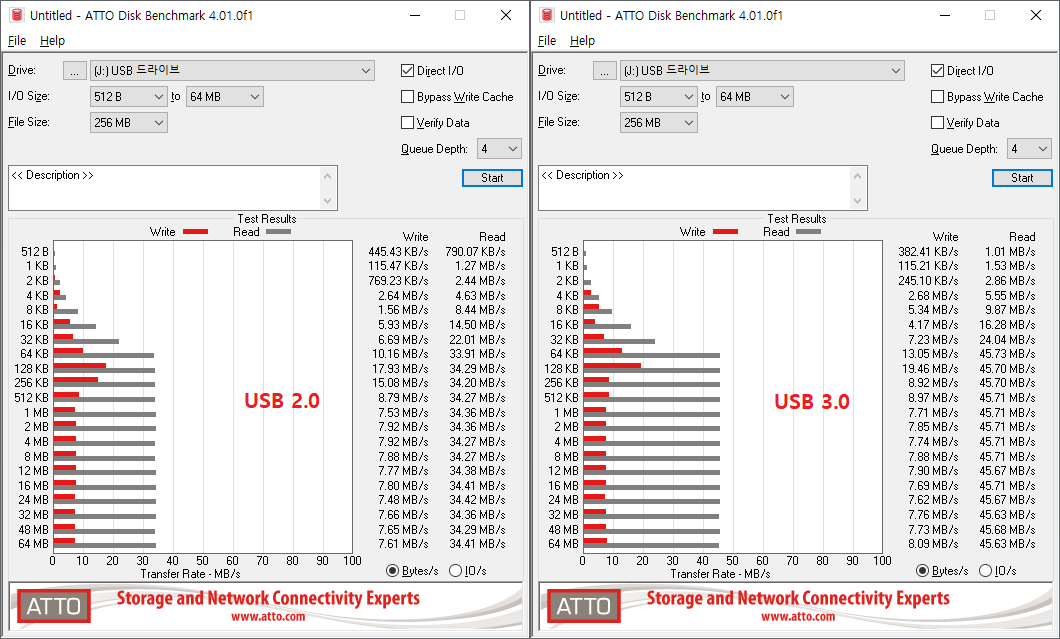Click 382.41 KB/s write value in right window

(x=928, y=252)
